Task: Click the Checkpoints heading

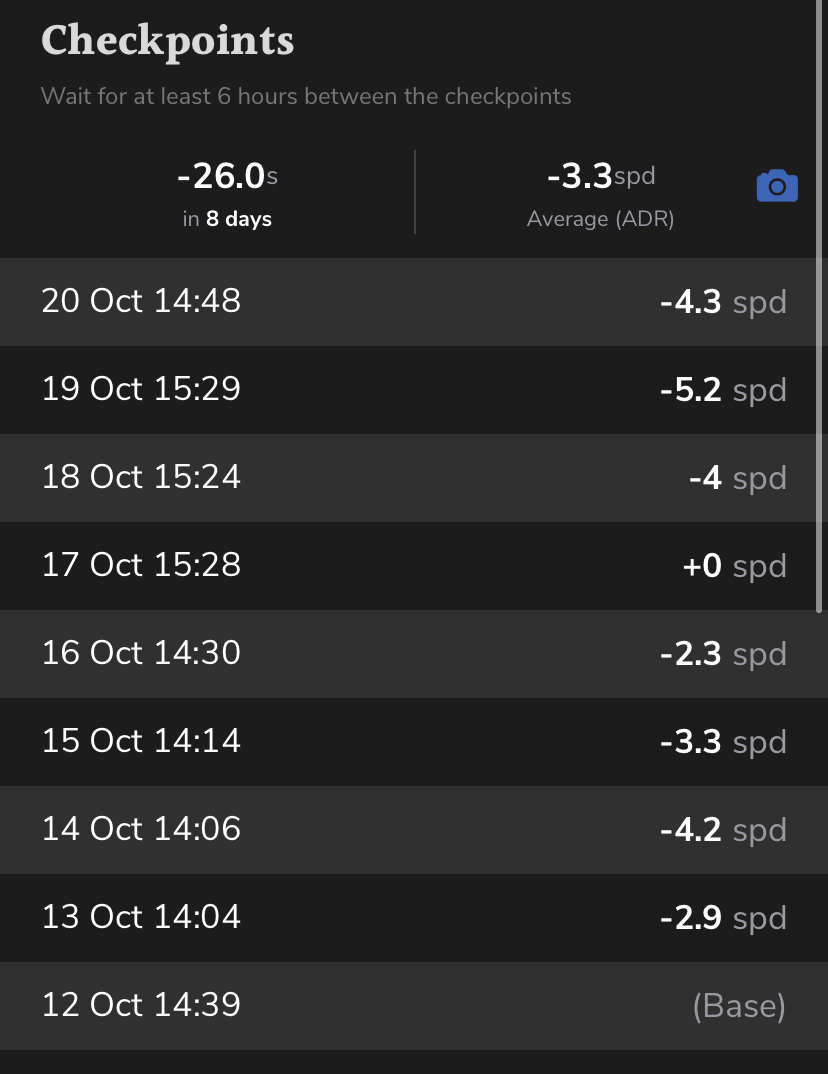Action: pos(168,41)
